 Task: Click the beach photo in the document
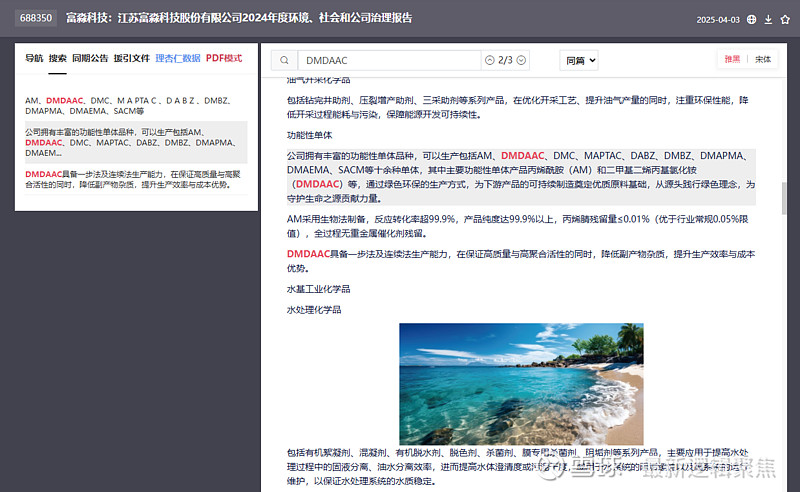[521, 384]
